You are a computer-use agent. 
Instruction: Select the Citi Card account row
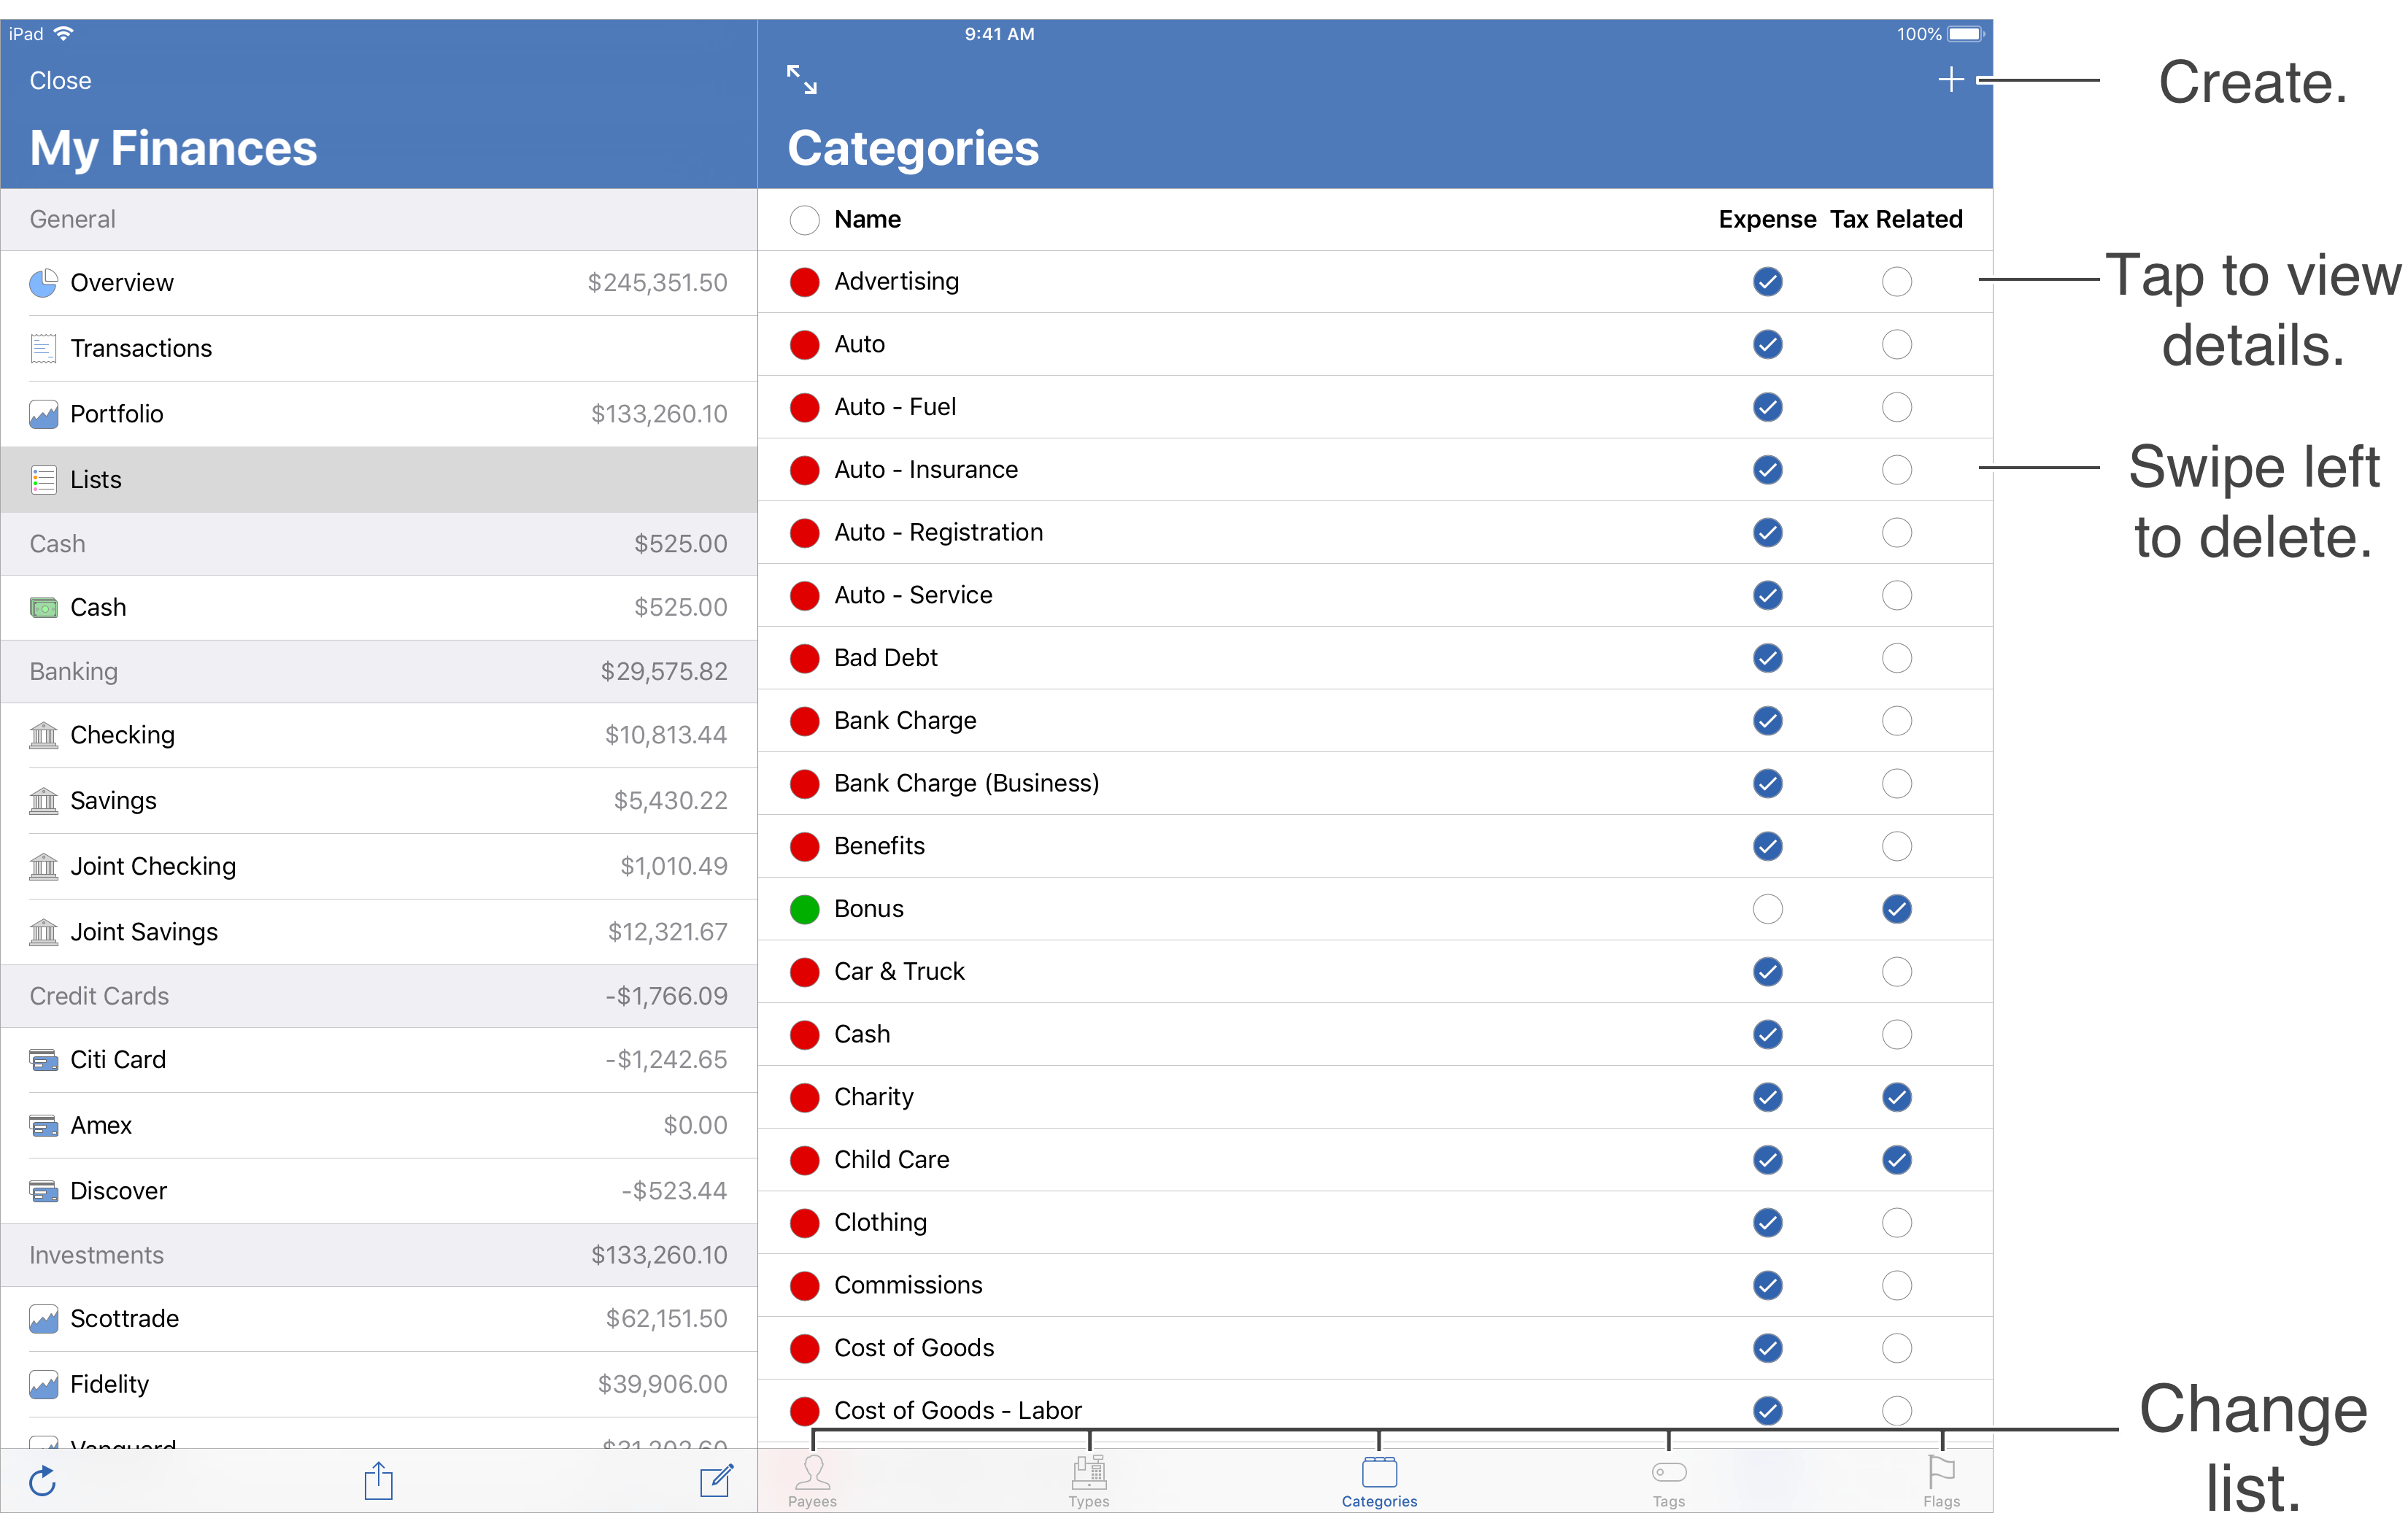pyautogui.click(x=378, y=1060)
